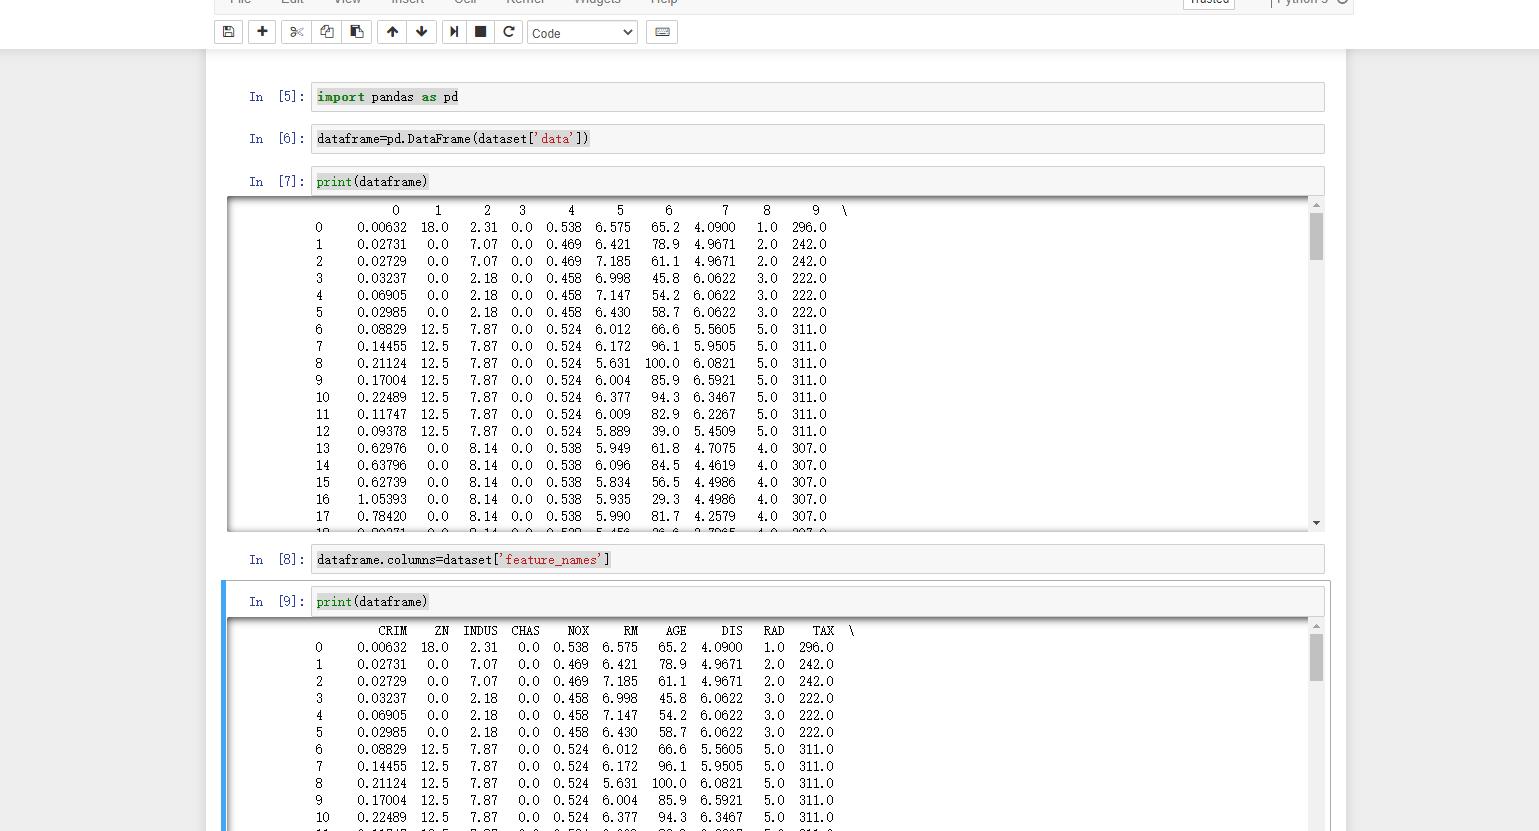Click value 6.5921 in the In [7] output
The width and height of the screenshot is (1539, 831).
(x=714, y=380)
